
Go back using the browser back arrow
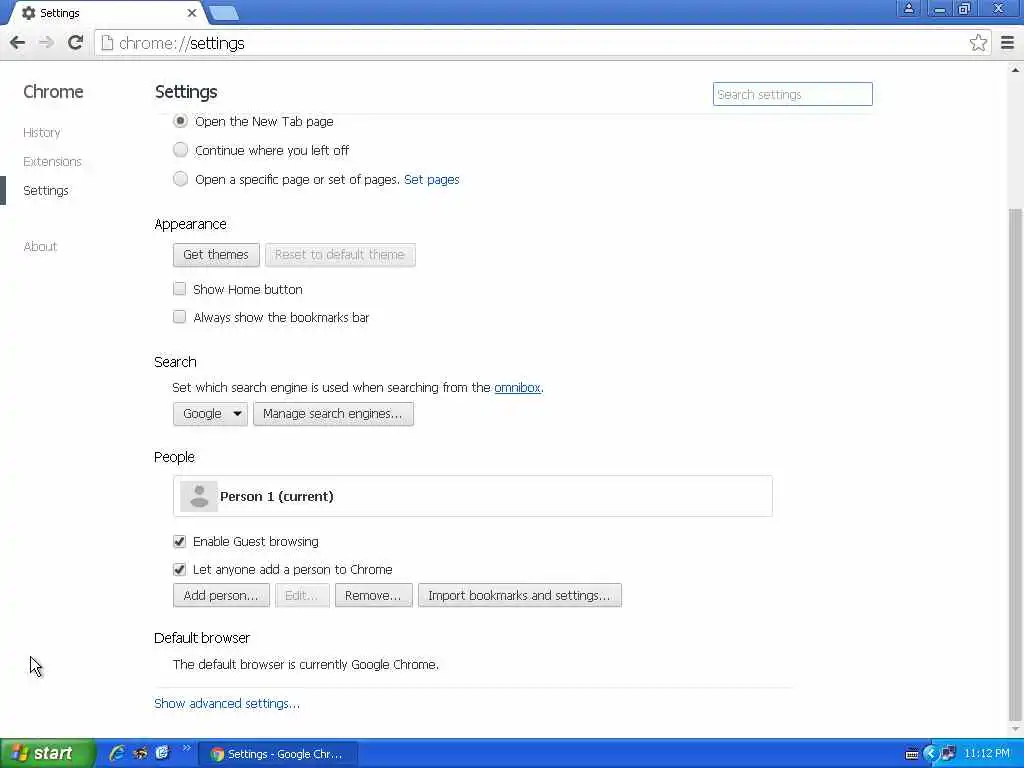pyautogui.click(x=18, y=43)
